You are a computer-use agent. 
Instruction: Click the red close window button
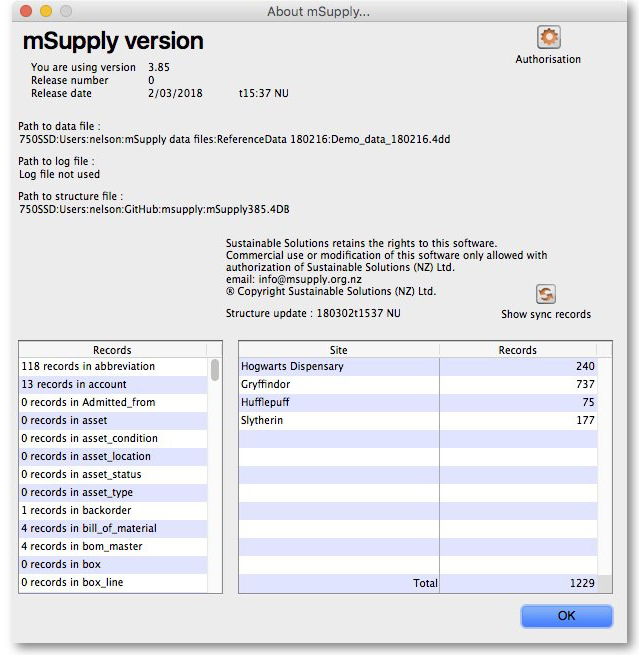pos(26,11)
